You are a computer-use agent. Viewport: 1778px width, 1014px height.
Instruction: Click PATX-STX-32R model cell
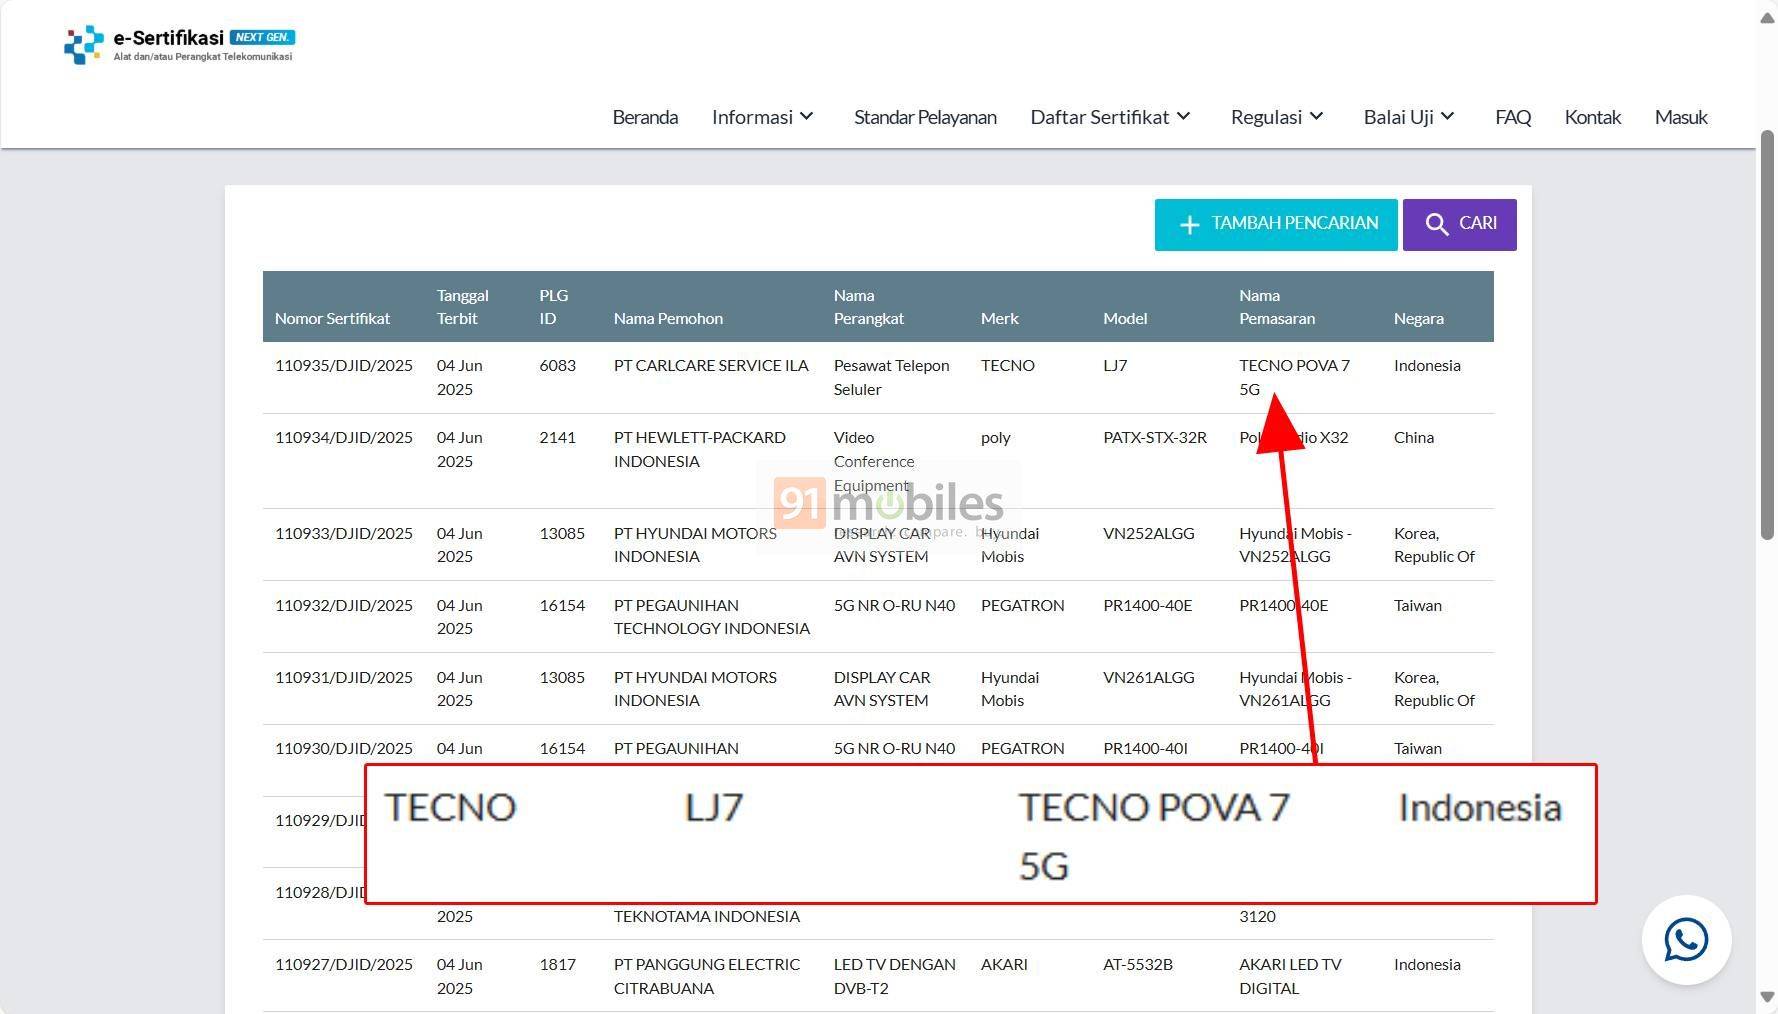coord(1155,437)
